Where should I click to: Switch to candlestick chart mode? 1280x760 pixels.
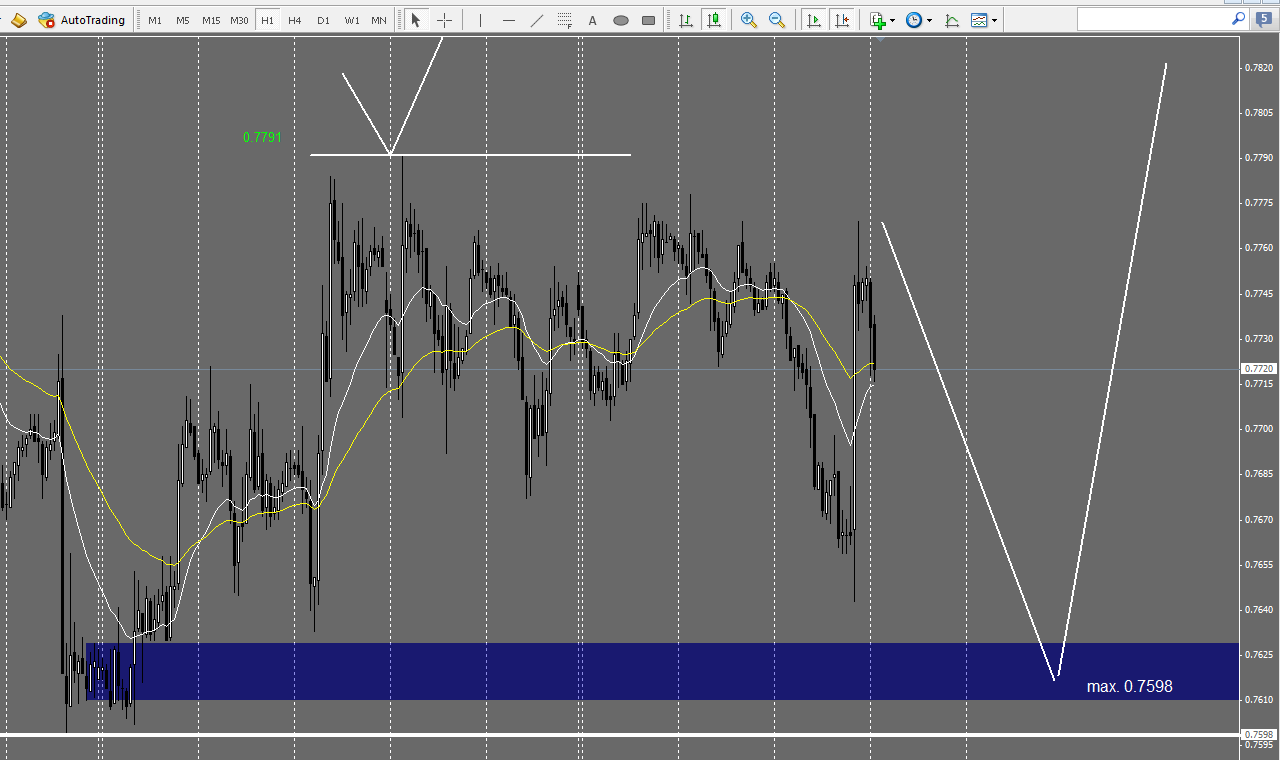click(x=714, y=19)
